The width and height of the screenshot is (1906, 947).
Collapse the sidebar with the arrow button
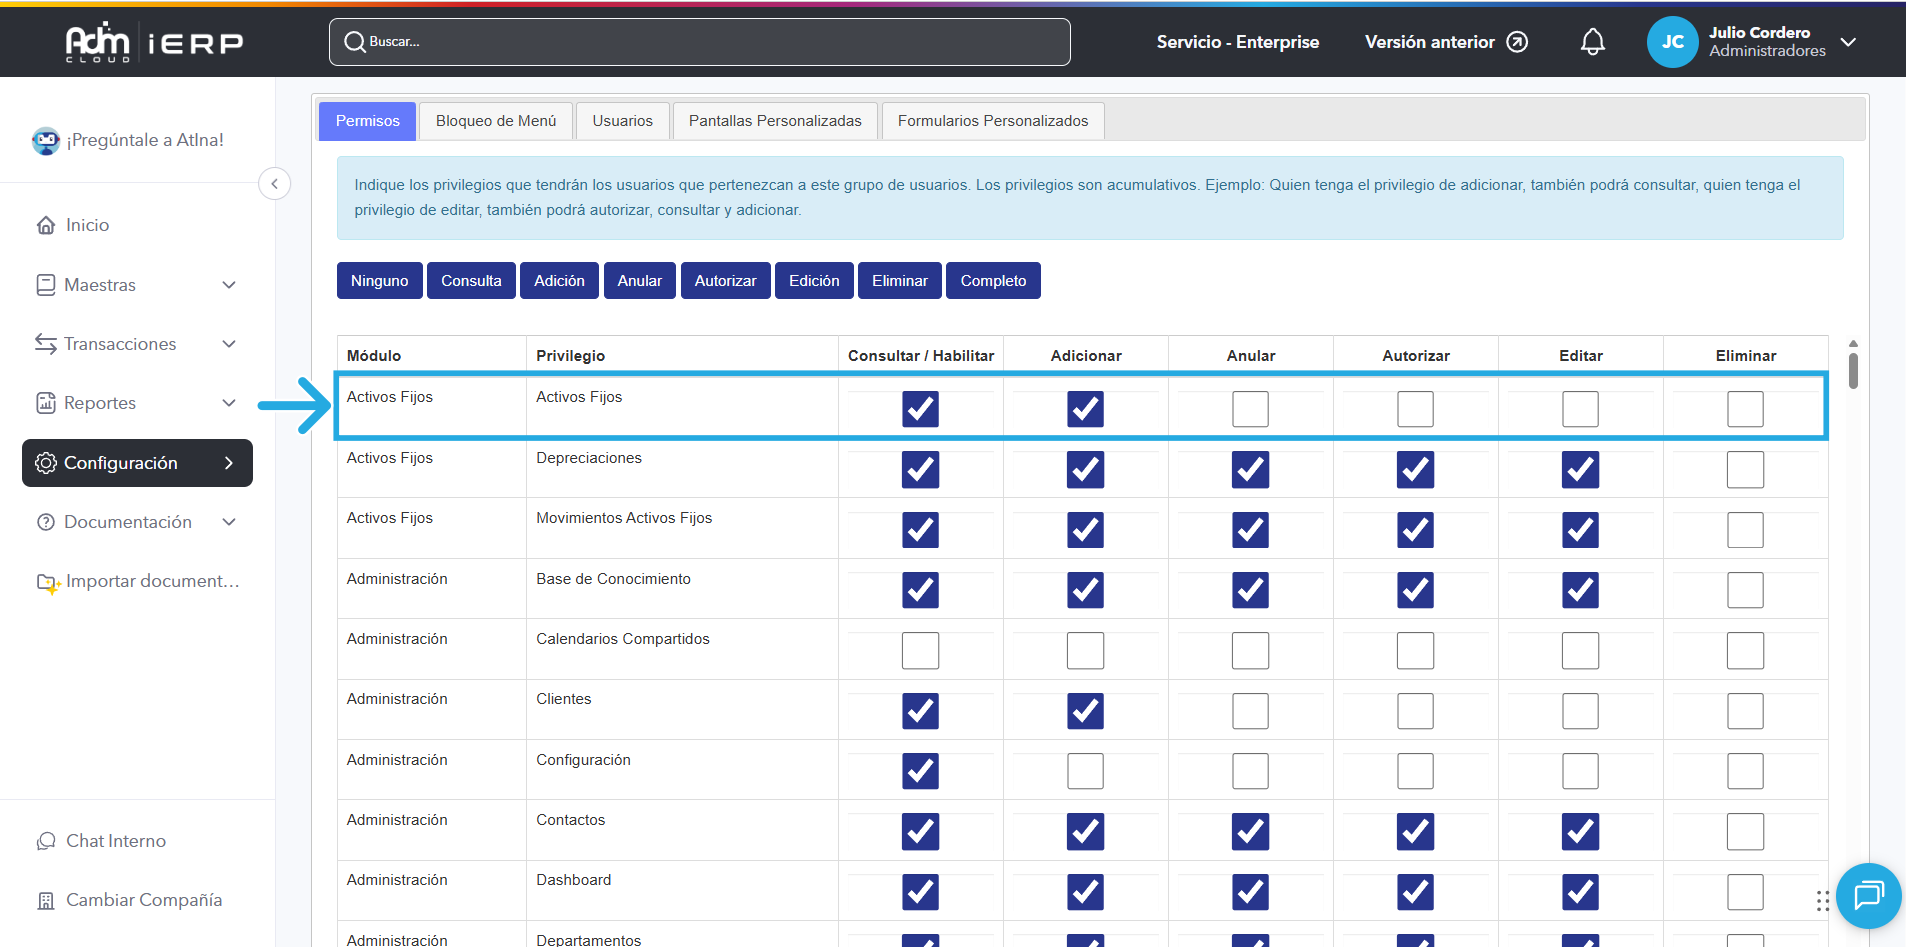pos(274,184)
